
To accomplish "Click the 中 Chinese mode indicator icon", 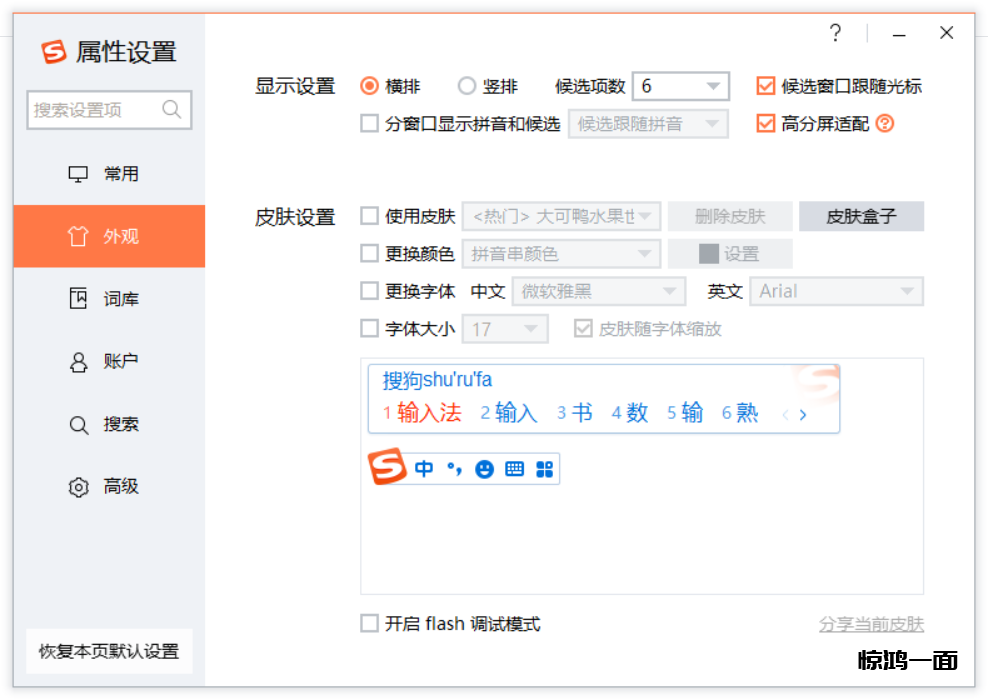I will (x=424, y=468).
